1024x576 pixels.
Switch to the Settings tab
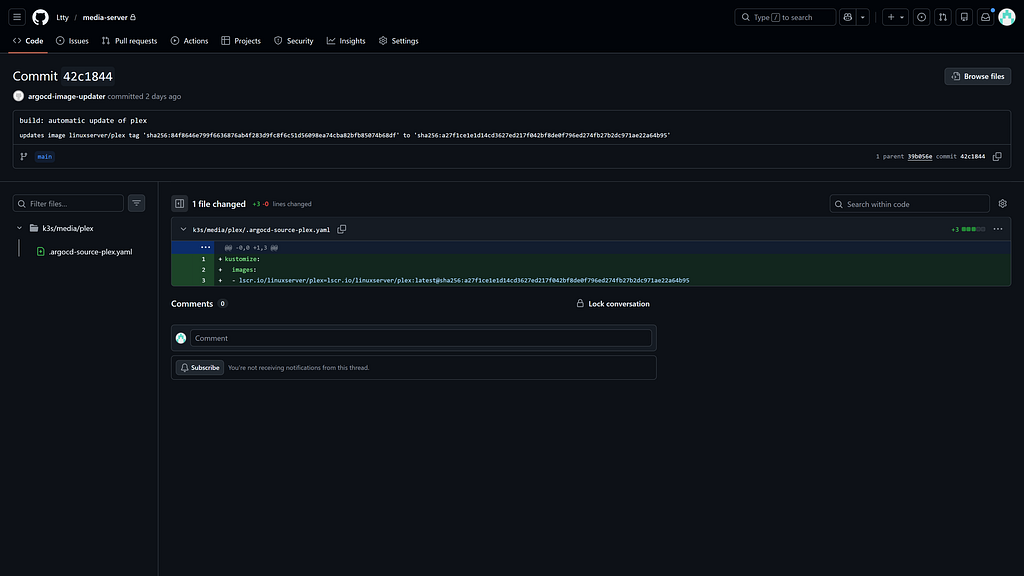[398, 40]
